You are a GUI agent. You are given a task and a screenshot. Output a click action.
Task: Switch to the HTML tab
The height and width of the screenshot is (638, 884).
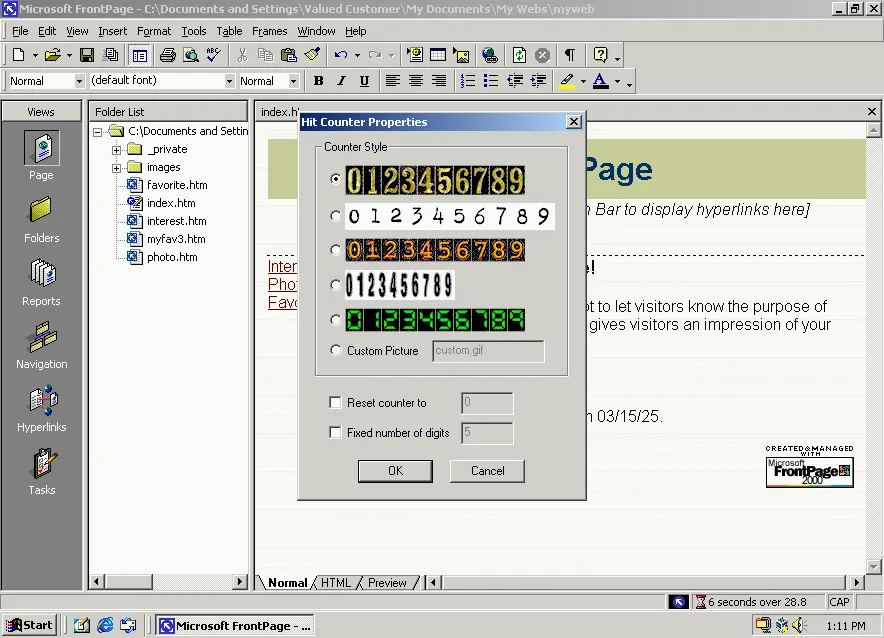336,582
